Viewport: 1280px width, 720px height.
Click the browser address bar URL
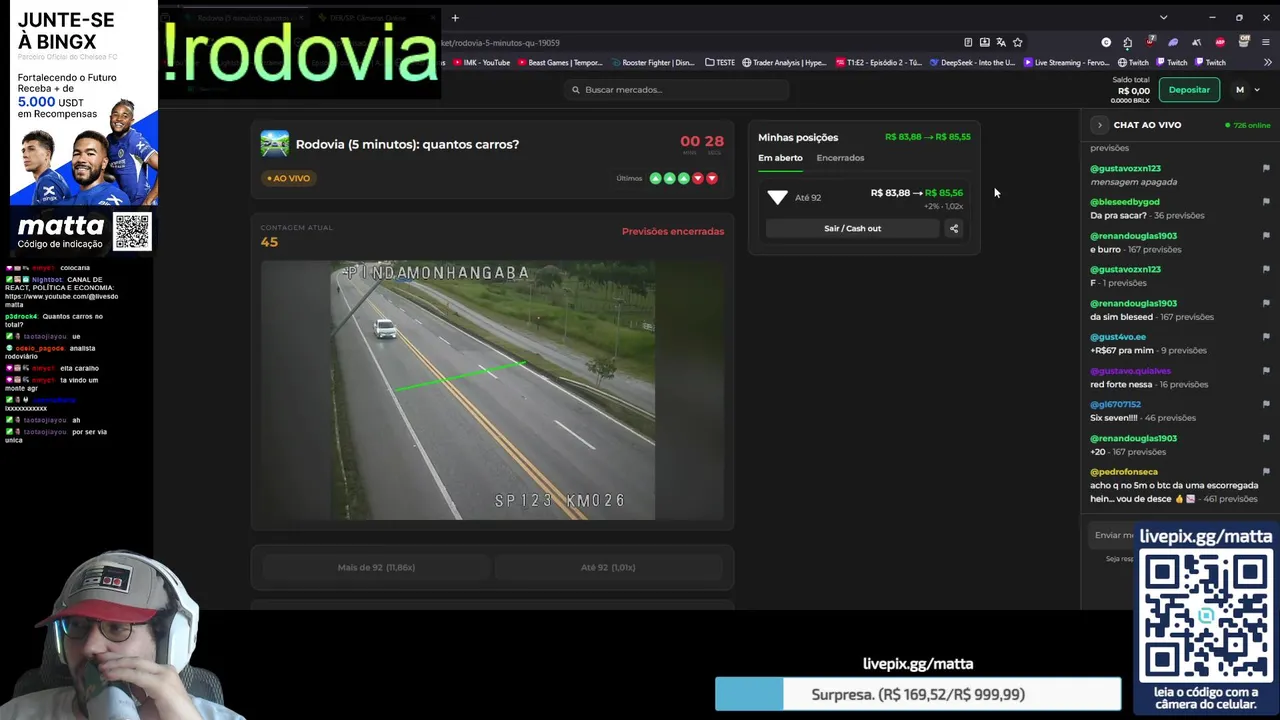coord(500,42)
